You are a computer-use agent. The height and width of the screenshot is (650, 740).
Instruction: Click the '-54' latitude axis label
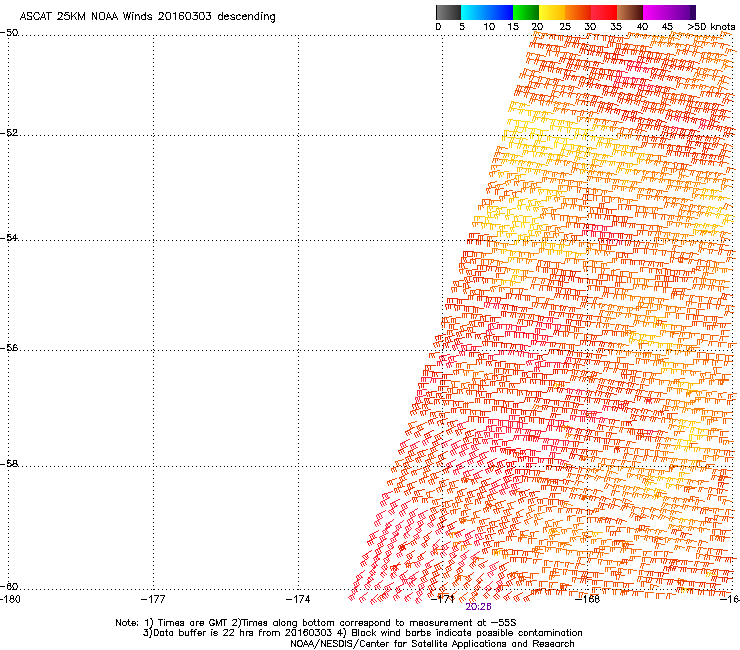point(9,237)
